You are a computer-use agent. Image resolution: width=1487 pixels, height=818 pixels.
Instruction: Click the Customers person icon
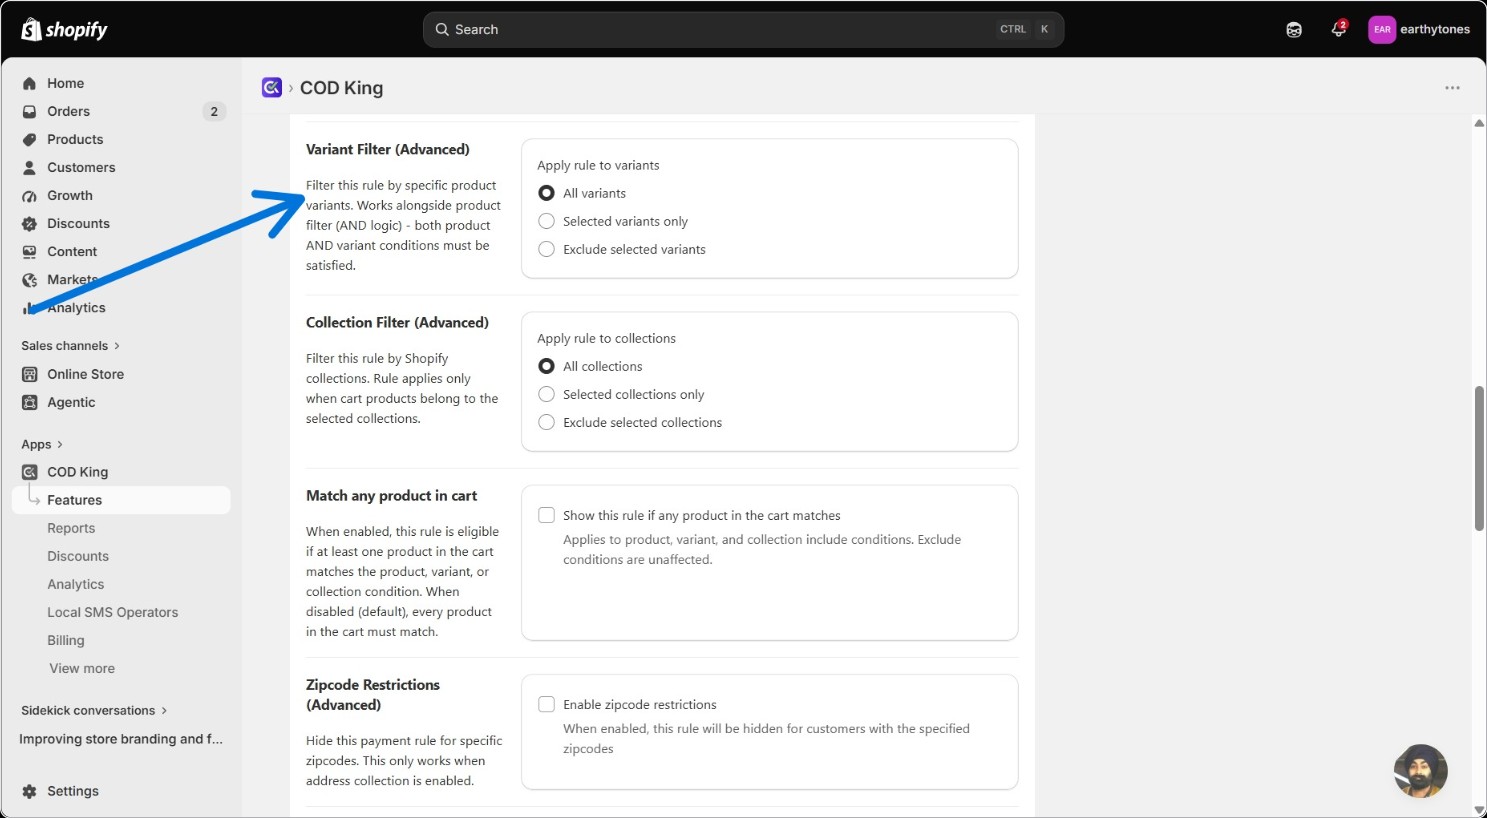coord(30,168)
